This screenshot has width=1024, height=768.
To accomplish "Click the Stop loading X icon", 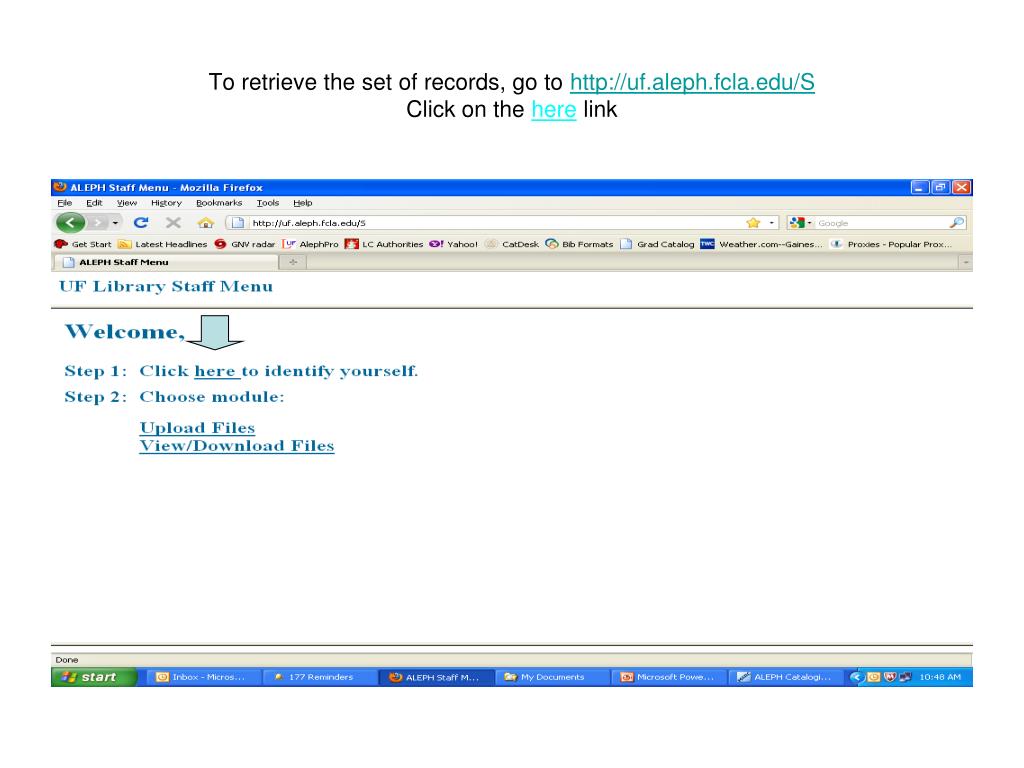I will tap(173, 223).
